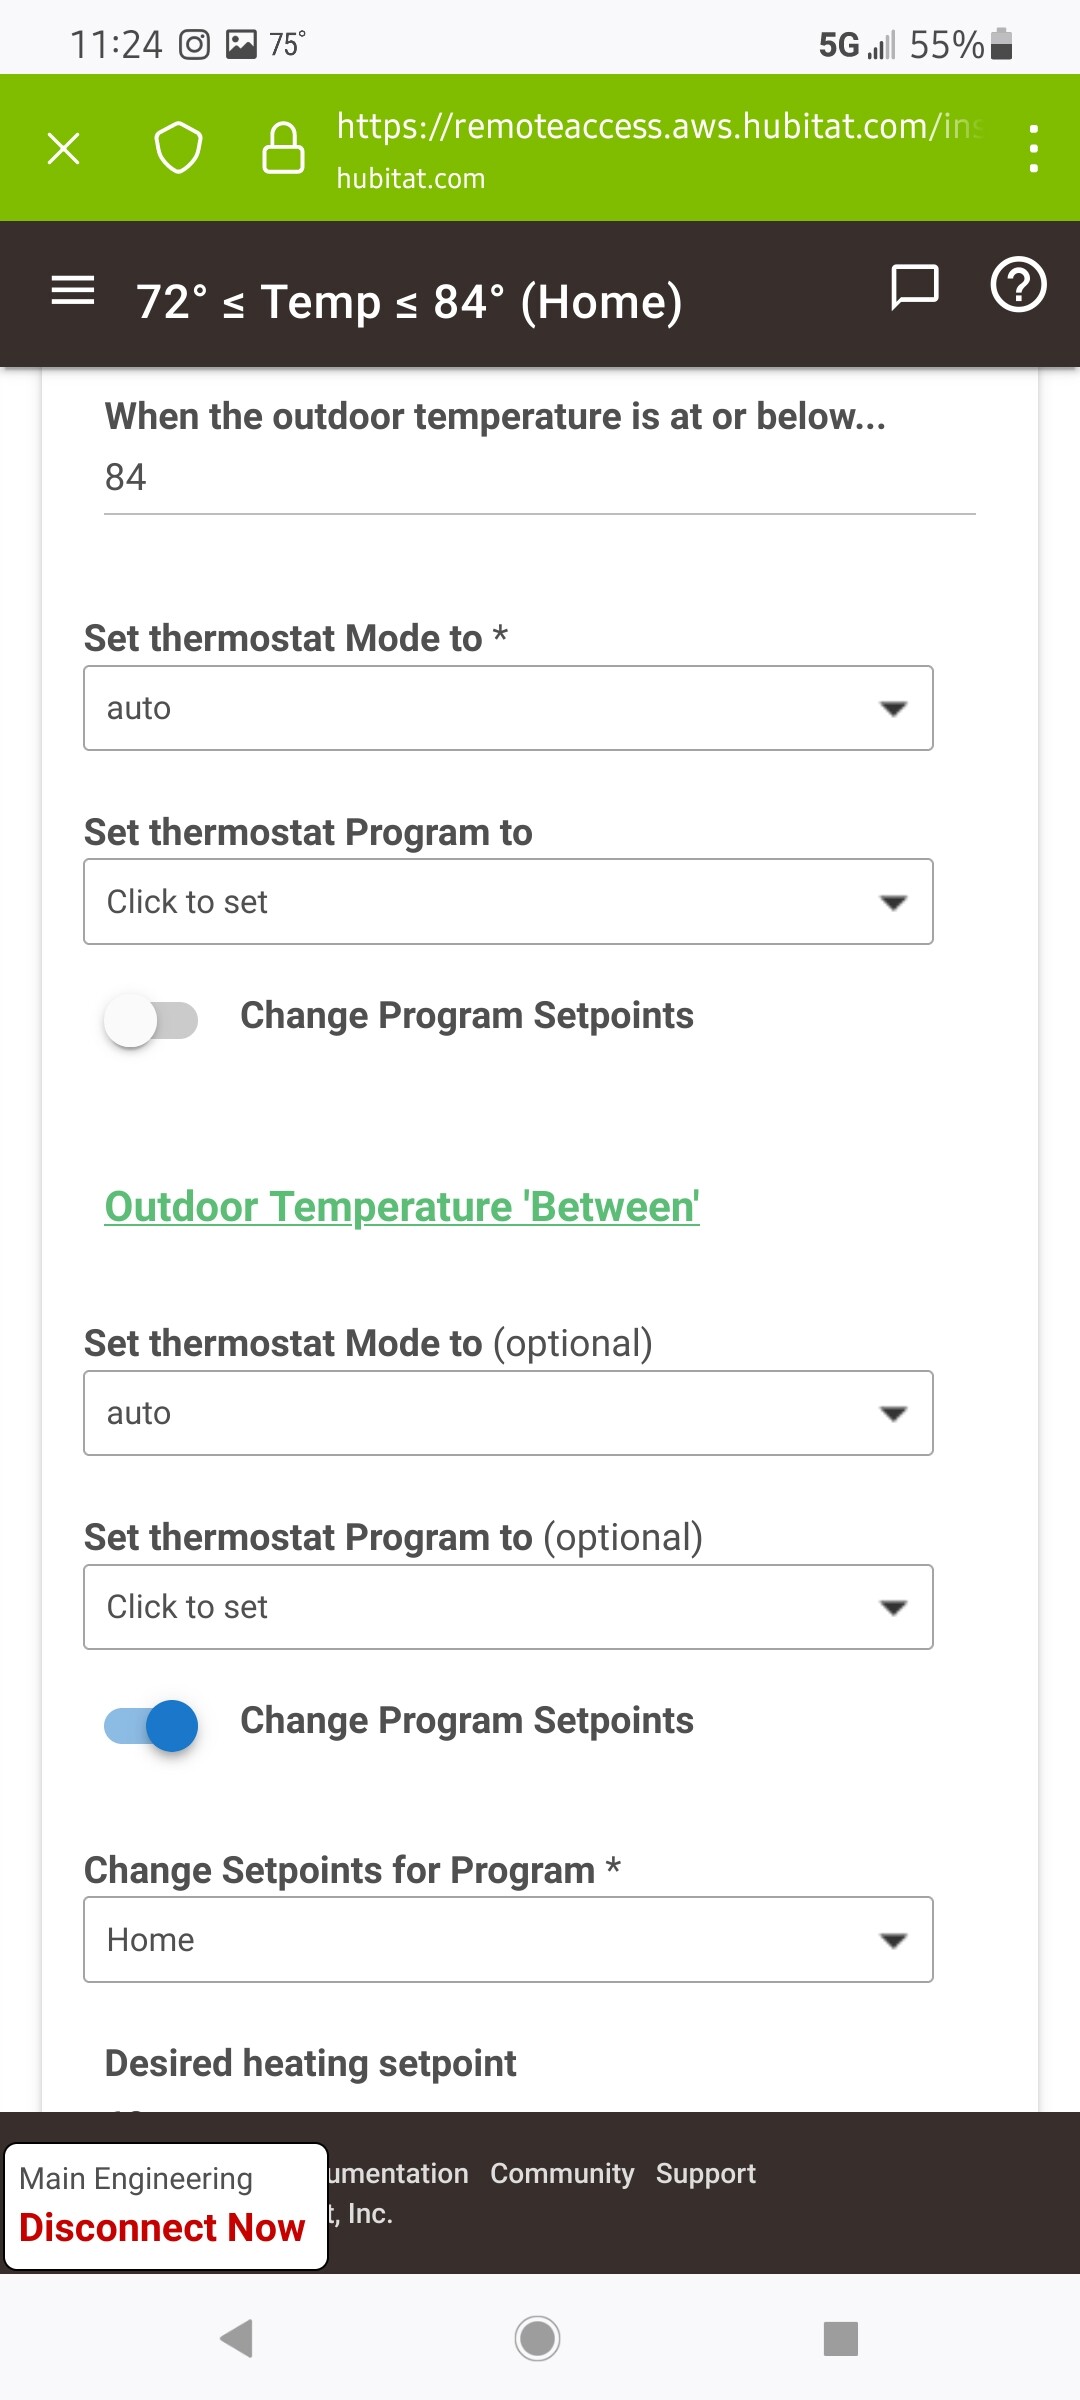Tap the shield privacy icon
Image resolution: width=1080 pixels, height=2400 pixels.
click(x=178, y=148)
